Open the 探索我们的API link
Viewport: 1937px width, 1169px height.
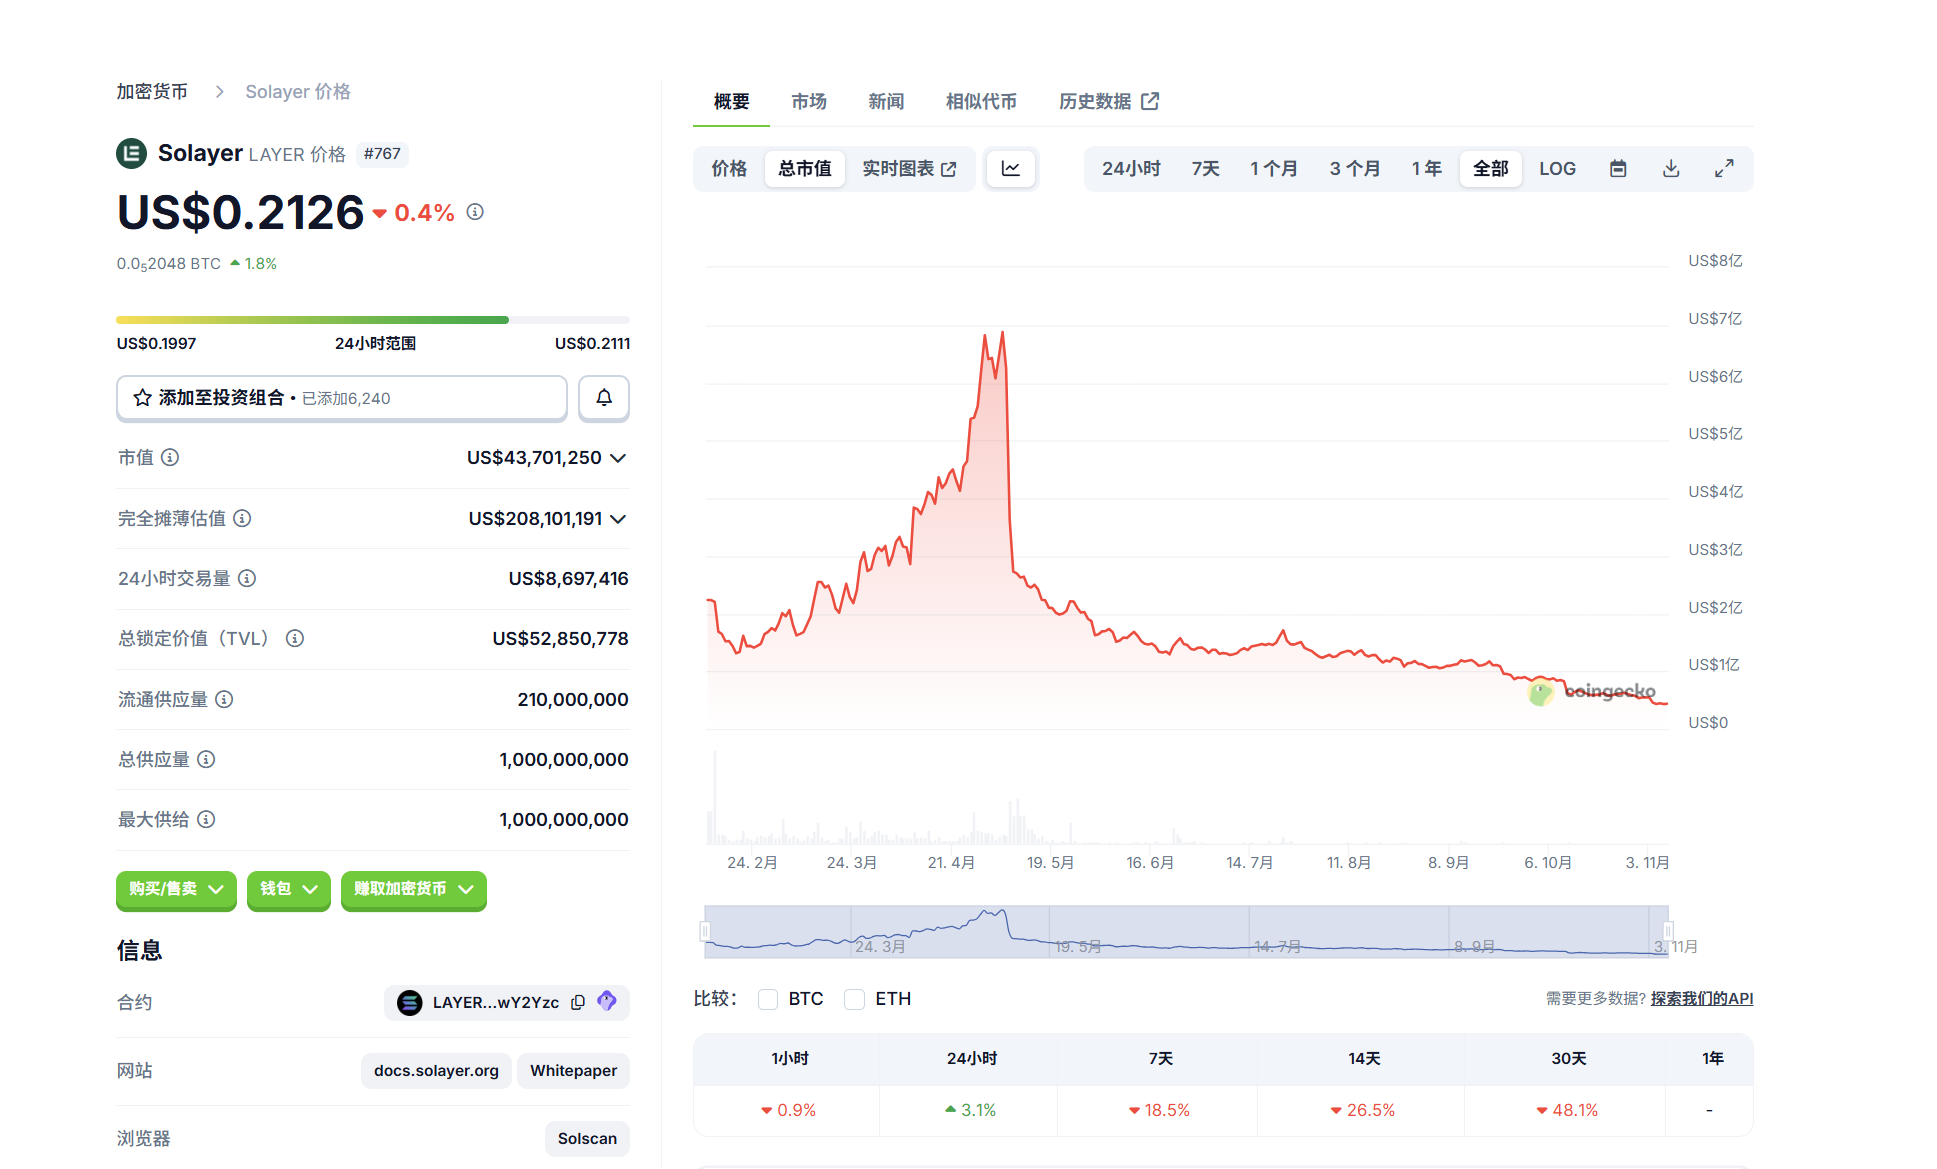click(x=1701, y=998)
